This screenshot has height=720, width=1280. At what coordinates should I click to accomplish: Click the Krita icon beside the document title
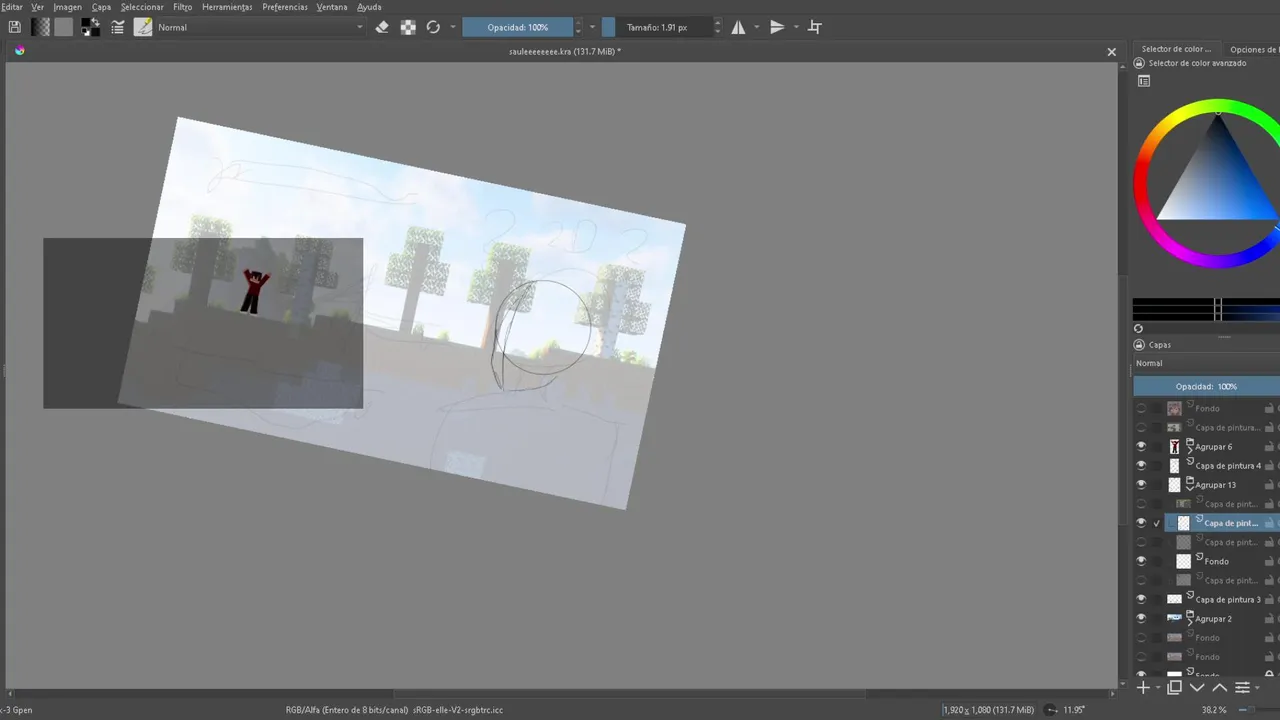(x=18, y=50)
